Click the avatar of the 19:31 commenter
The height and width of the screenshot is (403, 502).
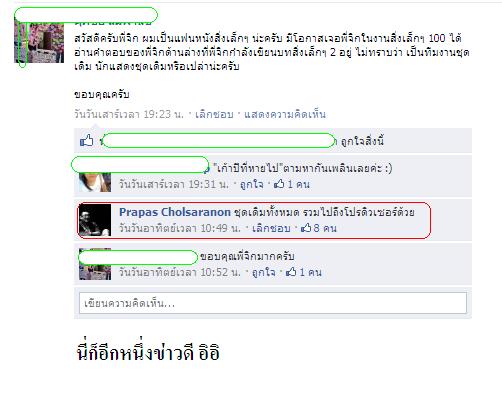tap(95, 182)
